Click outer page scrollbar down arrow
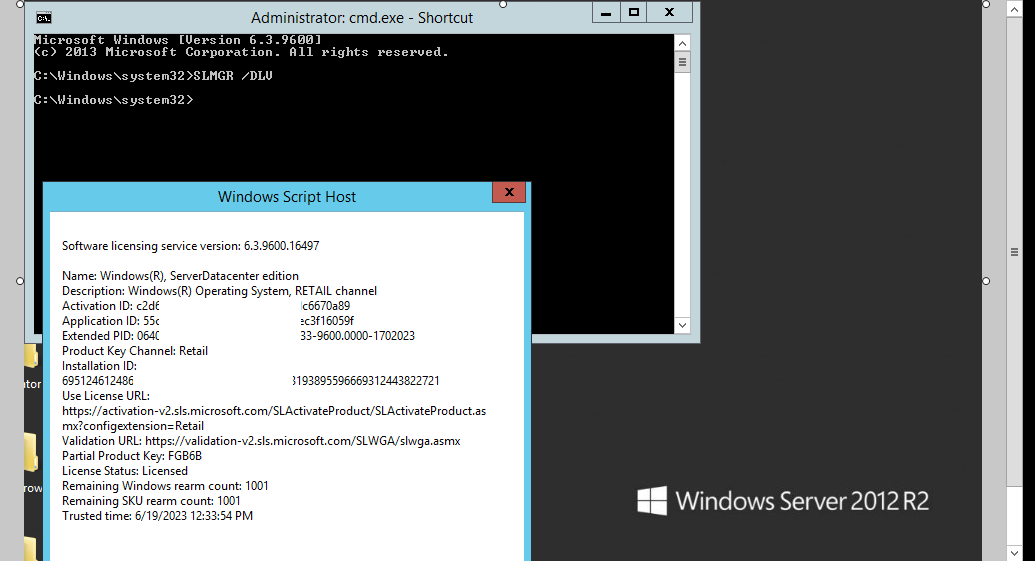The width and height of the screenshot is (1035, 561). point(1015,552)
